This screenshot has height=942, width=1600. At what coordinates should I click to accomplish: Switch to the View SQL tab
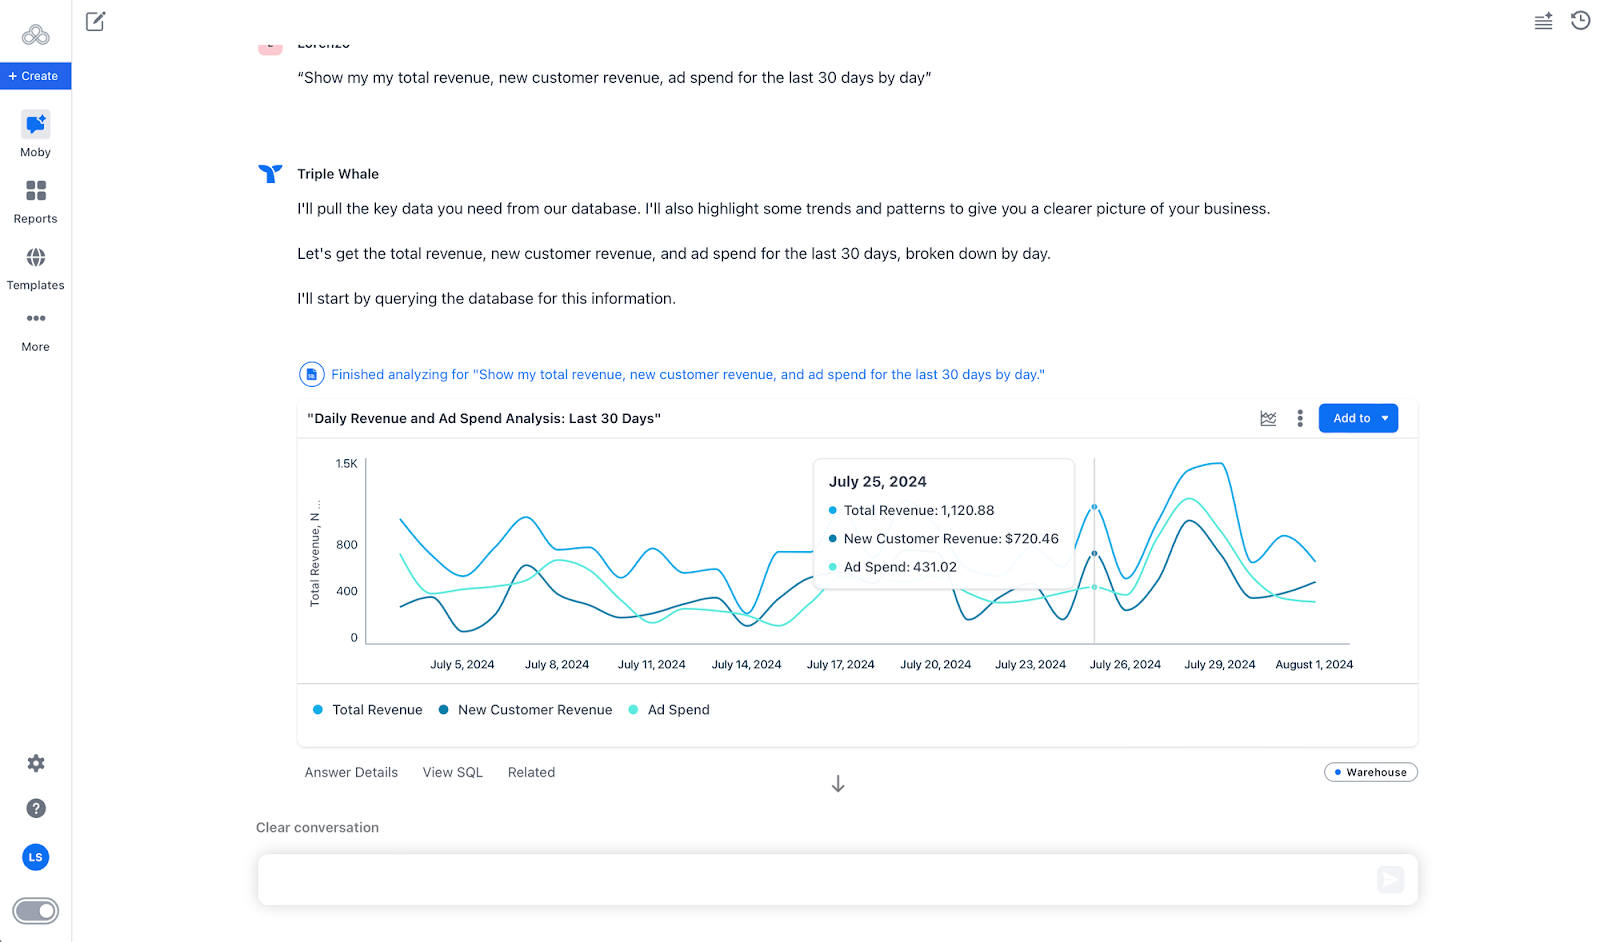452,771
